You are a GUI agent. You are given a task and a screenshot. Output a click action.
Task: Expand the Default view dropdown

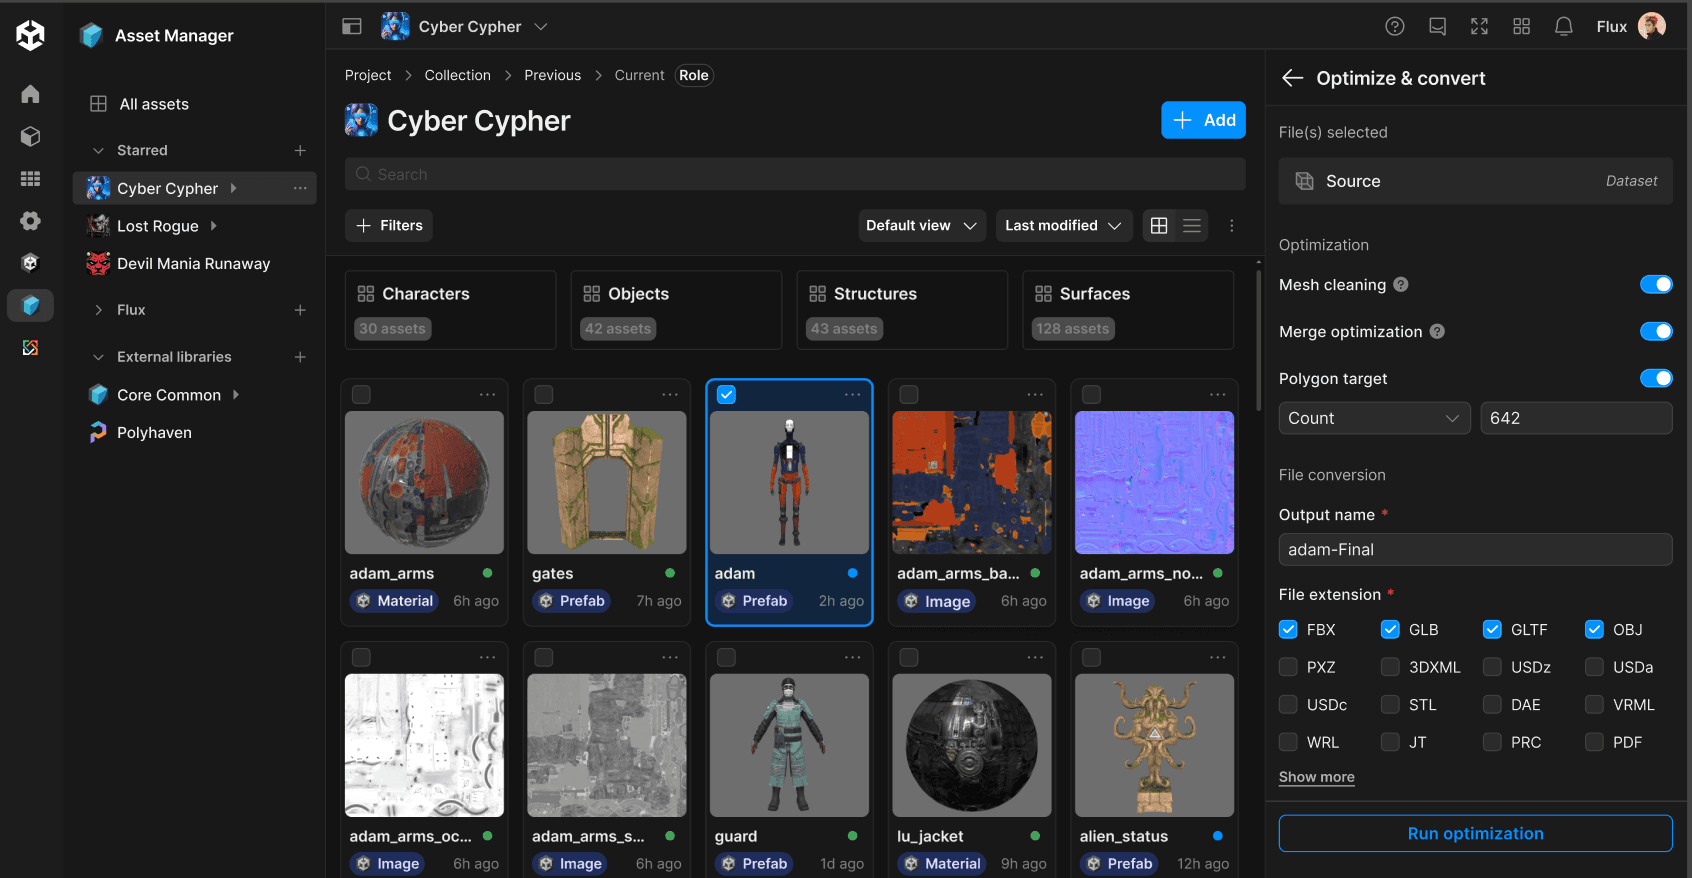921,226
